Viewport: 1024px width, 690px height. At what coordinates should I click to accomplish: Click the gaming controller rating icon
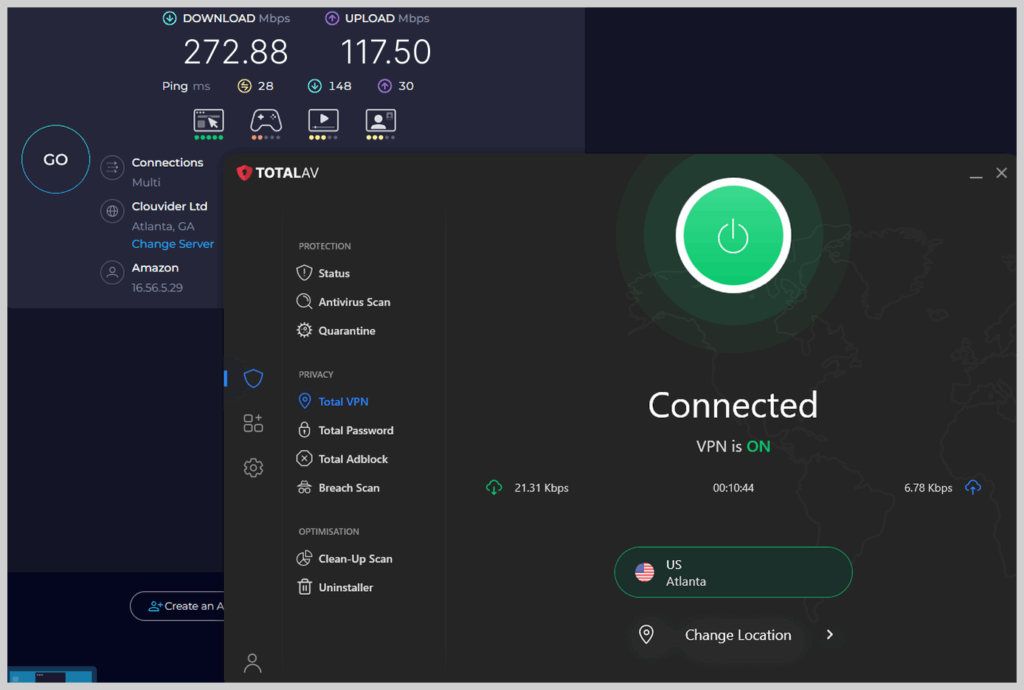[266, 124]
